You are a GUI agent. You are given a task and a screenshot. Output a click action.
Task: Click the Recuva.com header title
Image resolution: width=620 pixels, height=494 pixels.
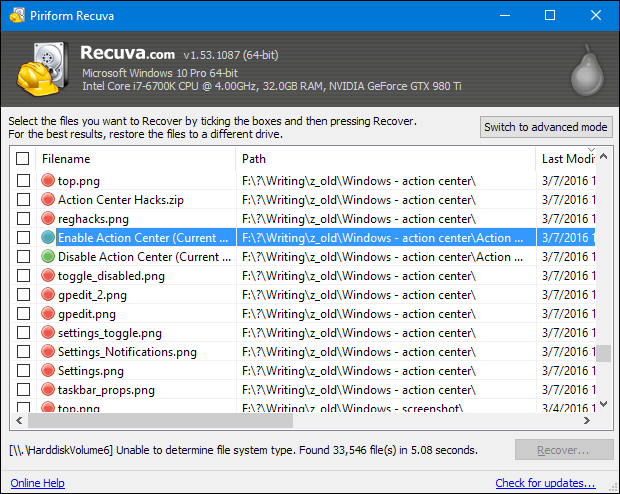click(x=127, y=53)
